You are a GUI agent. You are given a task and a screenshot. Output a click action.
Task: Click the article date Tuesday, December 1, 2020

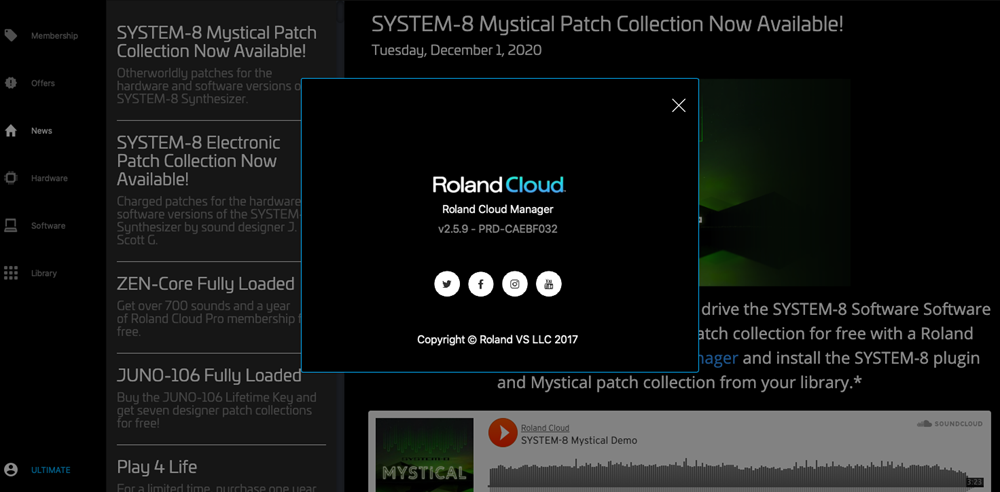click(457, 50)
